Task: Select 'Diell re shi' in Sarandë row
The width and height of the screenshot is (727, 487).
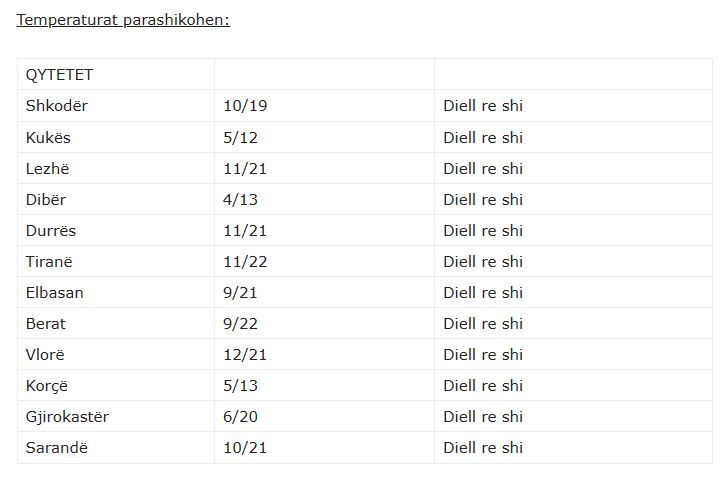Action: point(483,447)
